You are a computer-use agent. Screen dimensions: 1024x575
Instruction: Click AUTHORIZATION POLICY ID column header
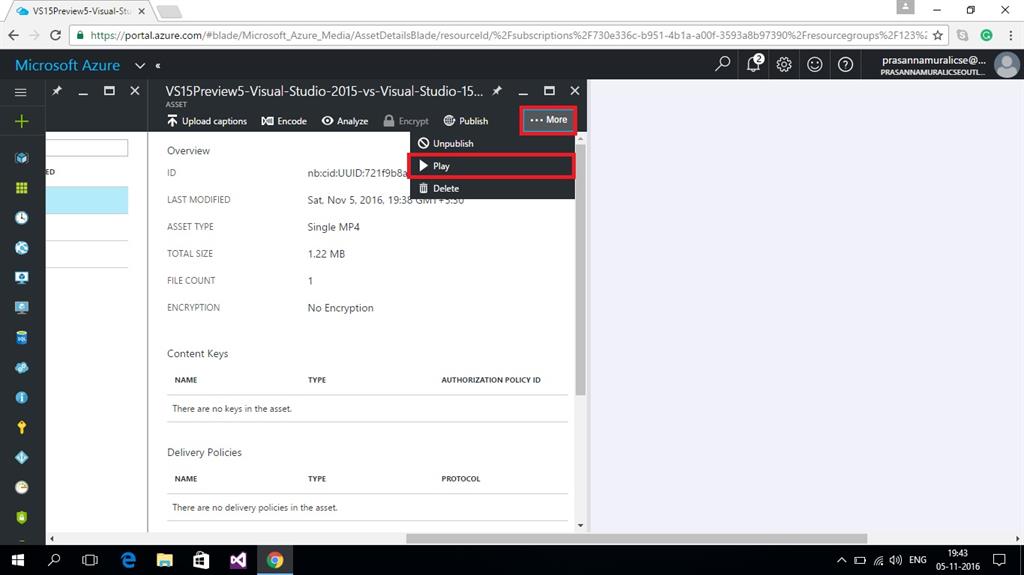(x=491, y=380)
